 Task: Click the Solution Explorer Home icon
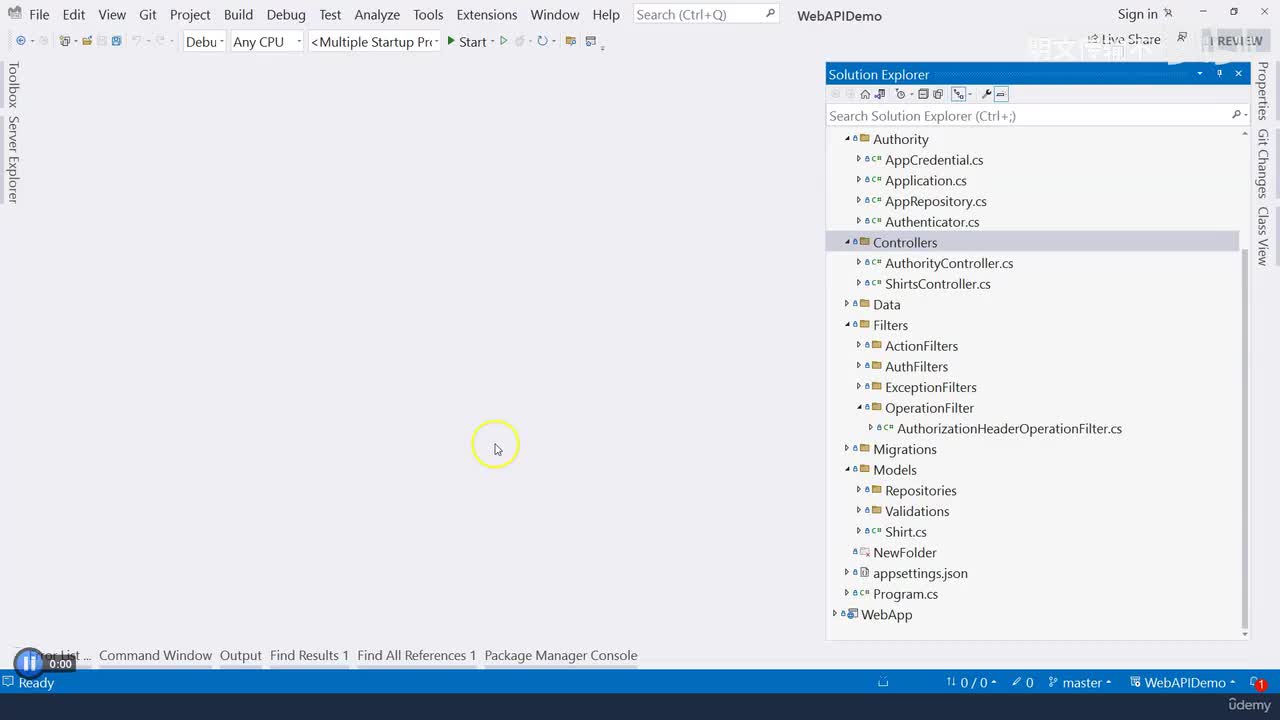coord(865,94)
